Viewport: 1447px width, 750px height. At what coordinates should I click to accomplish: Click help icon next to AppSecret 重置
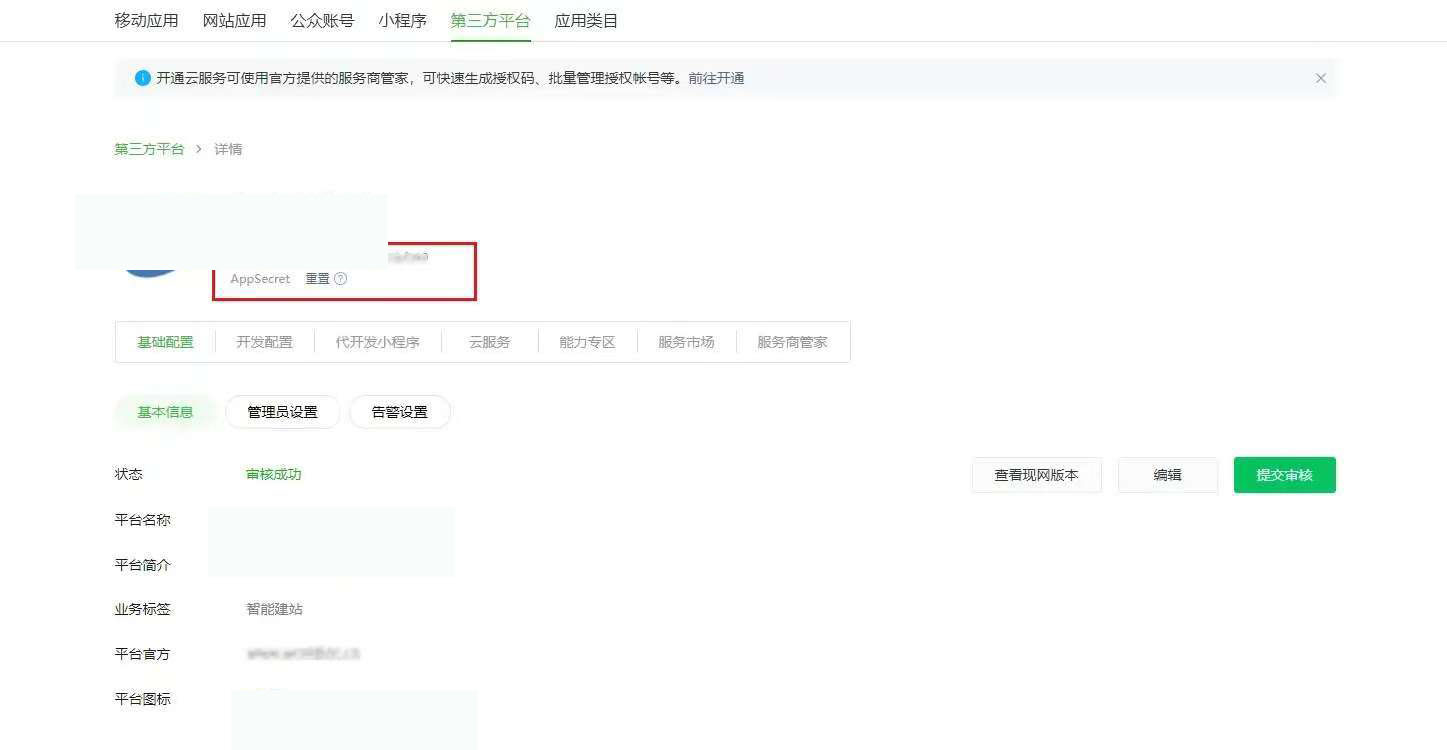click(x=340, y=279)
